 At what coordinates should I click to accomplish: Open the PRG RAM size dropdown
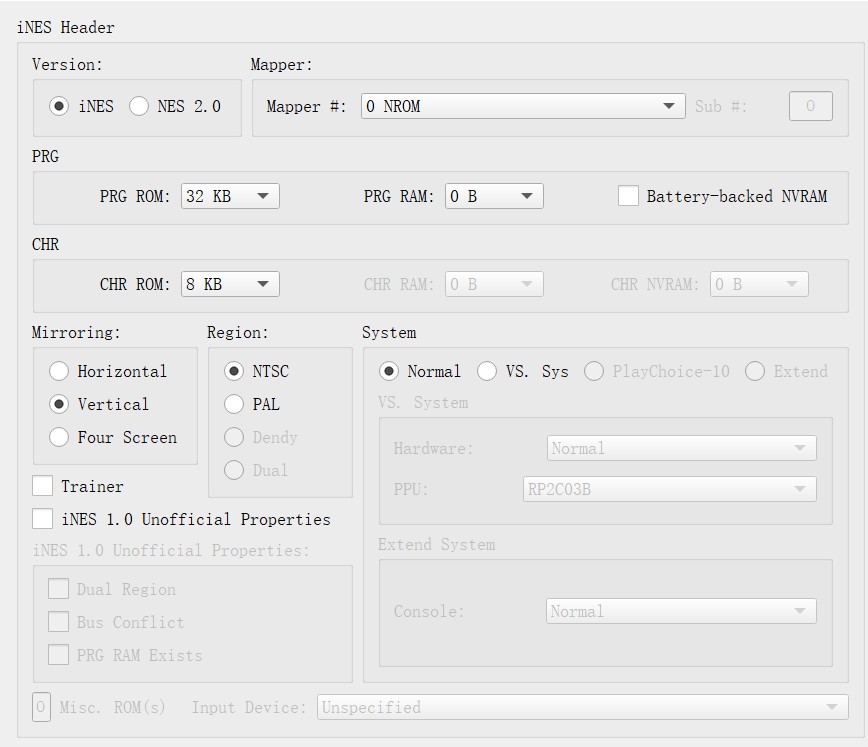point(494,196)
